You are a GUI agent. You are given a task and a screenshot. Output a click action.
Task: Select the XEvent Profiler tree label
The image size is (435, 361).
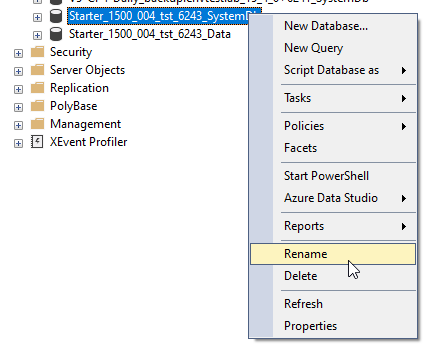click(89, 142)
